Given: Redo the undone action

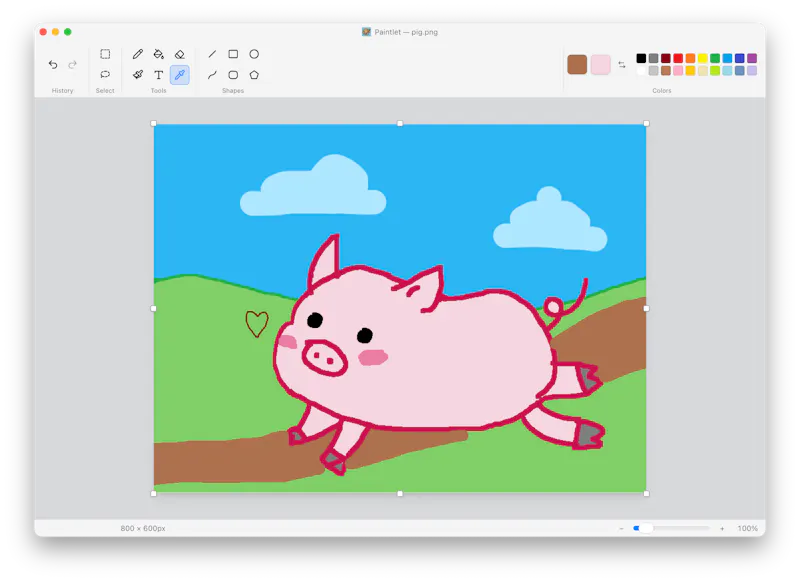Looking at the screenshot, I should 72,64.
